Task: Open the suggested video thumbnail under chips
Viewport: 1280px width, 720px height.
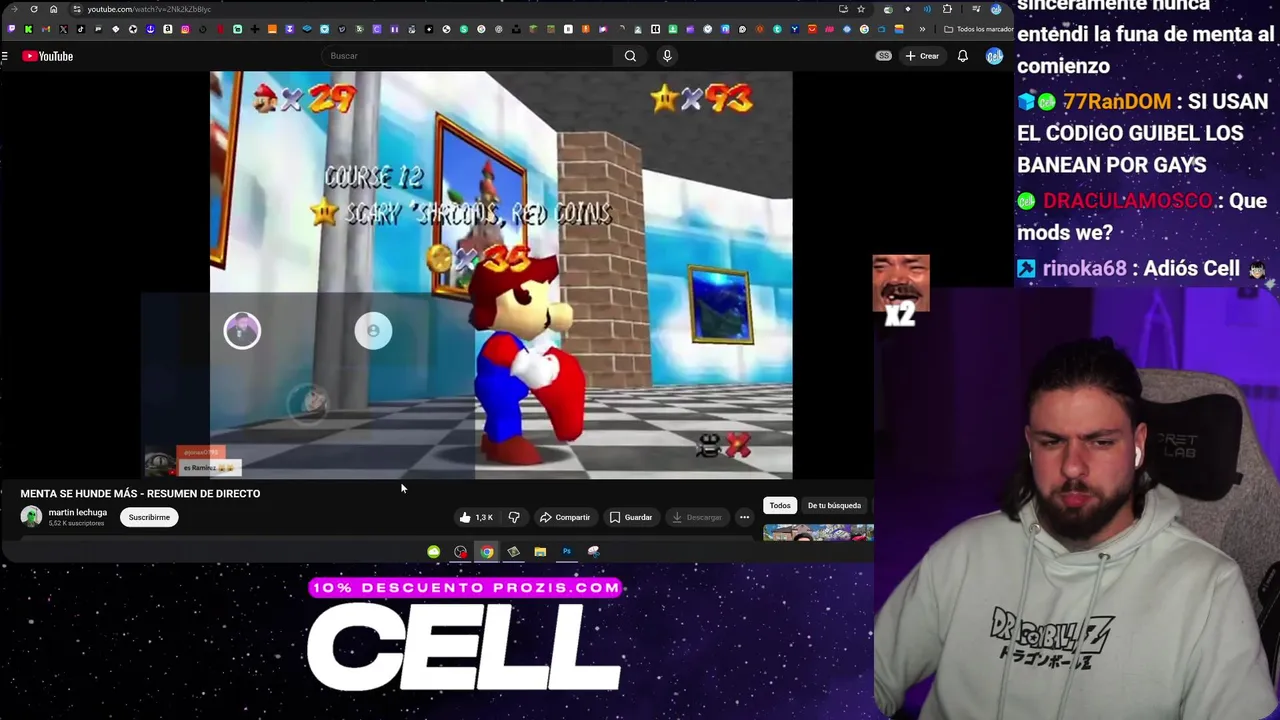Action: click(x=818, y=532)
